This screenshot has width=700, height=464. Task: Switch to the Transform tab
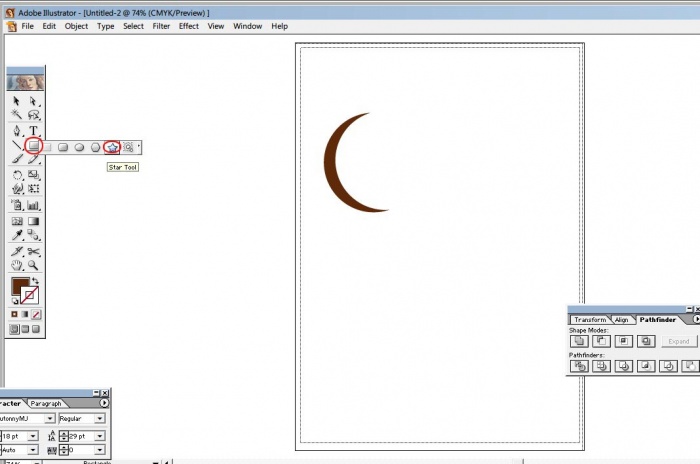[x=590, y=320]
